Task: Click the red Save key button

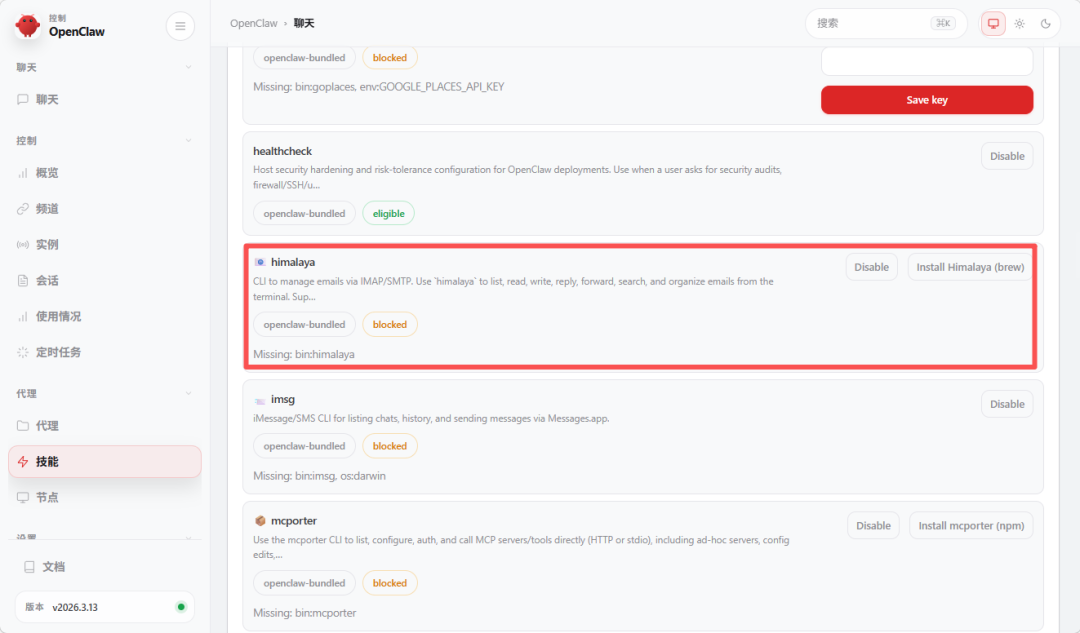Action: [926, 100]
